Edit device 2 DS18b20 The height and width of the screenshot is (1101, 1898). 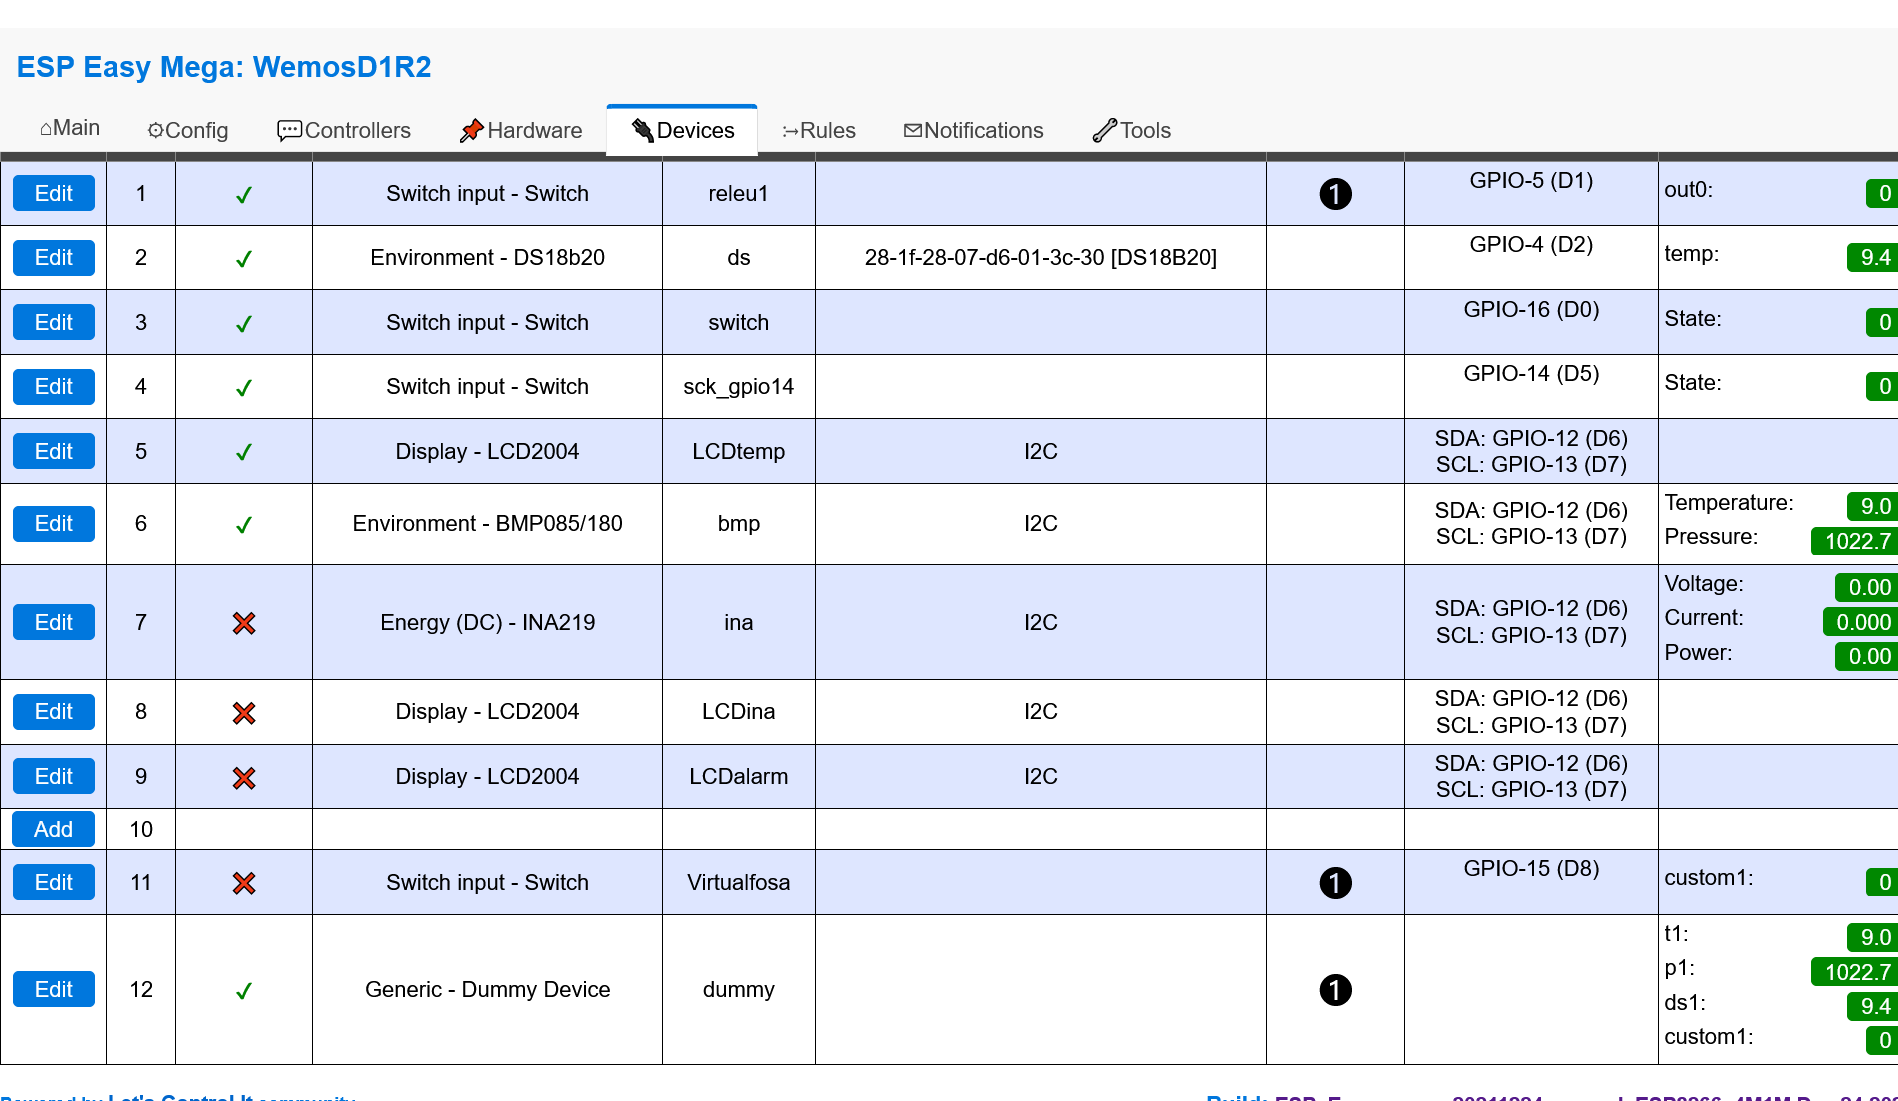(x=54, y=257)
